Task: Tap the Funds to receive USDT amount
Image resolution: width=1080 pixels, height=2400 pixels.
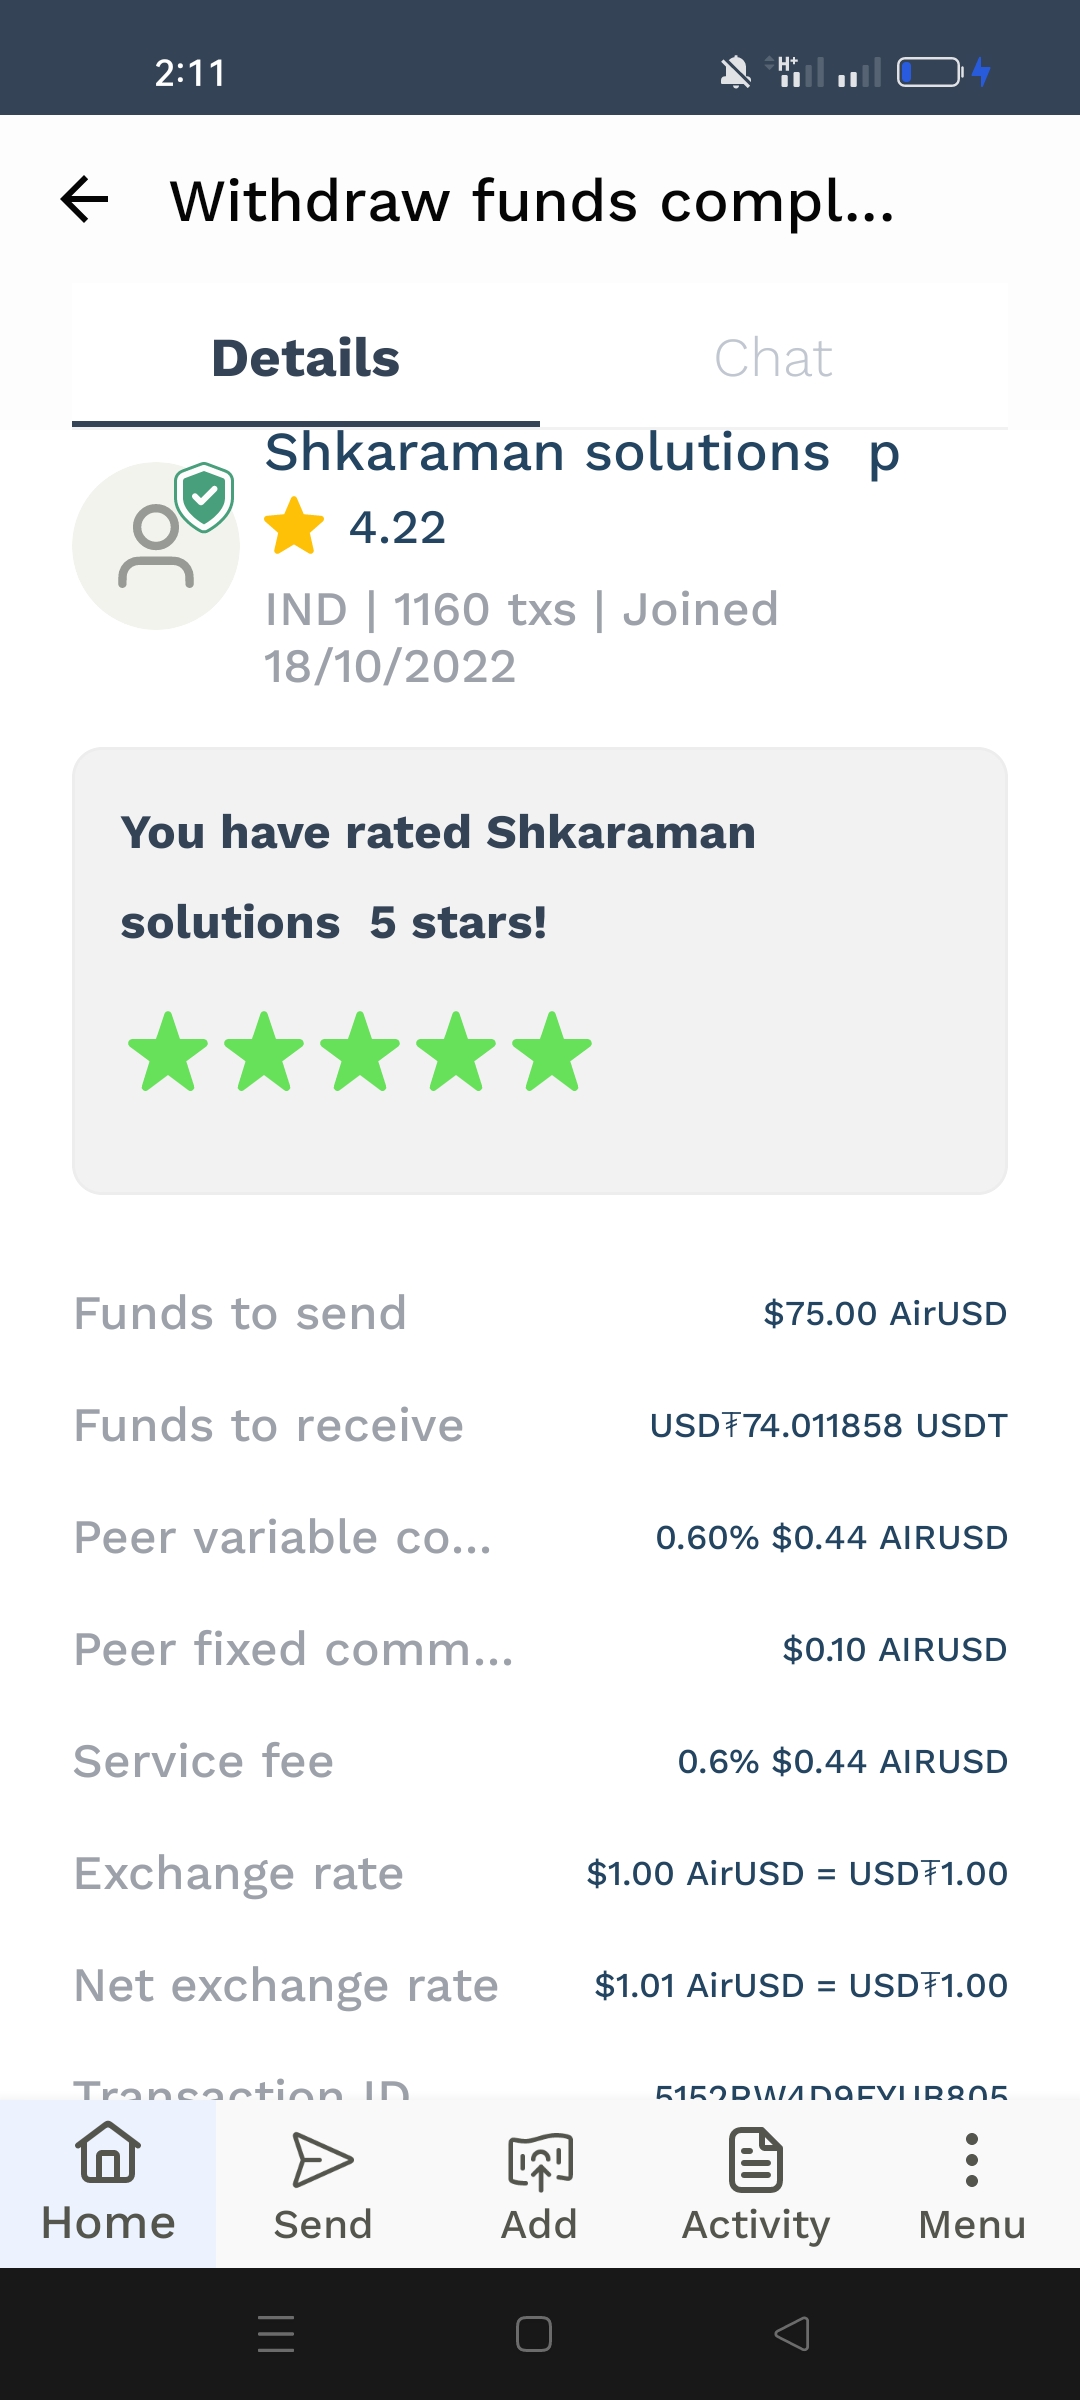Action: point(828,1425)
